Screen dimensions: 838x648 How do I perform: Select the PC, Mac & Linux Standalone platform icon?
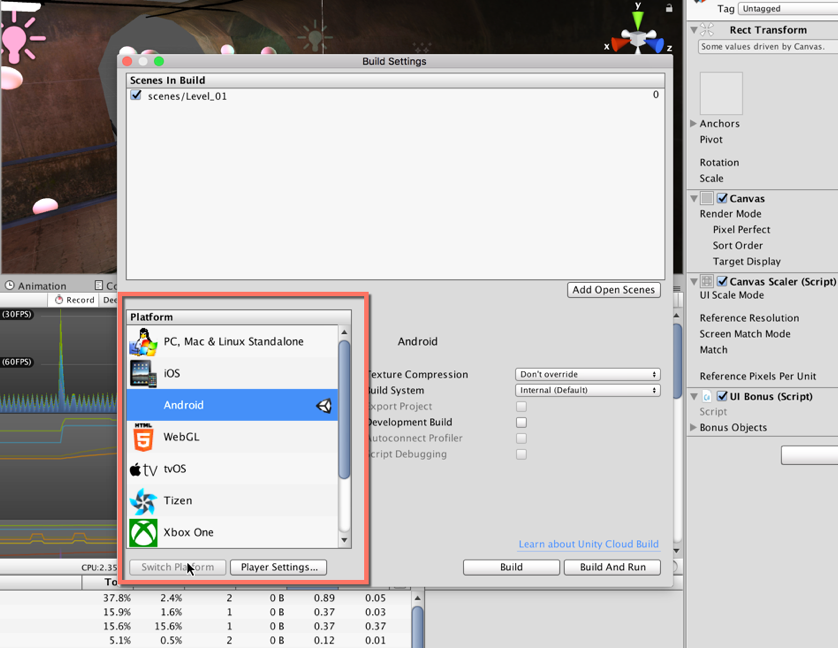[x=143, y=342]
